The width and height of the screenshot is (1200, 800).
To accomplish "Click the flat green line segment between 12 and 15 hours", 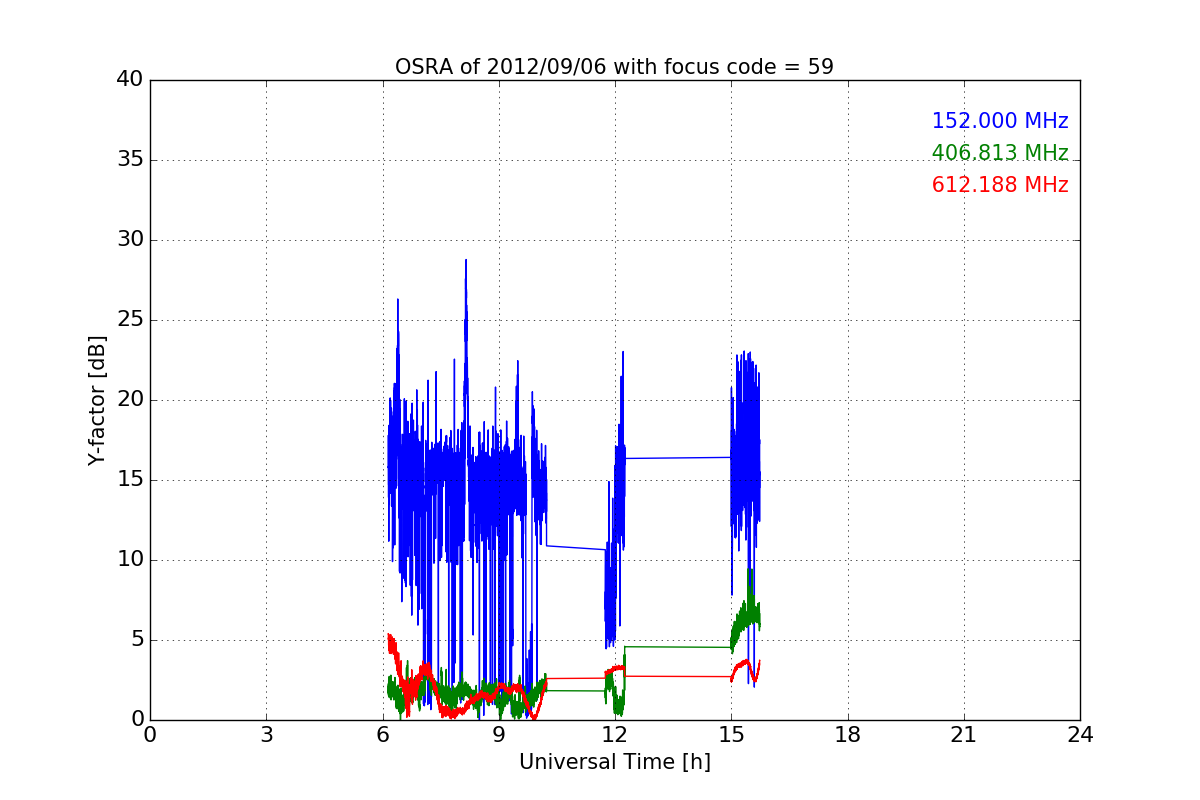I will pyautogui.click(x=678, y=647).
